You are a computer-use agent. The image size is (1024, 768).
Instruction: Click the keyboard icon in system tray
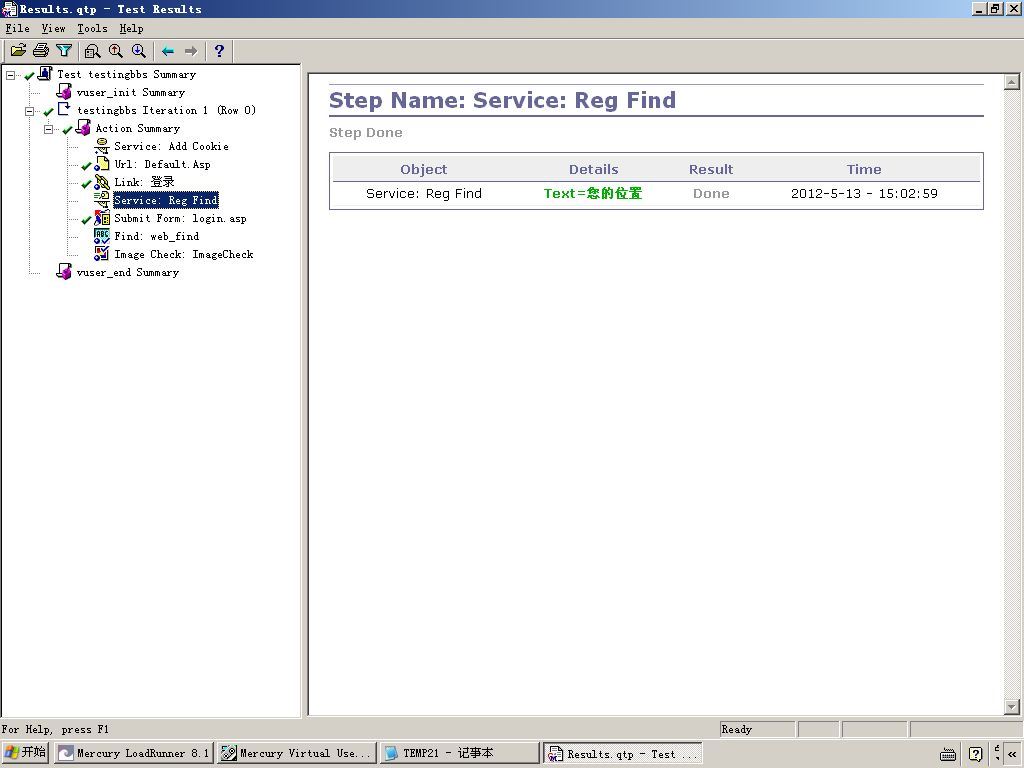click(x=948, y=754)
